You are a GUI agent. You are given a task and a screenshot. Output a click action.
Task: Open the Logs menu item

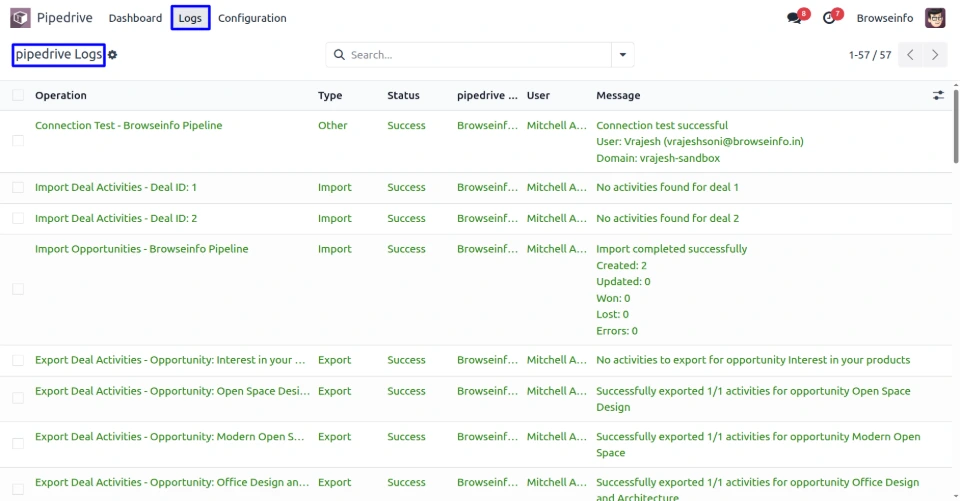[x=190, y=18]
